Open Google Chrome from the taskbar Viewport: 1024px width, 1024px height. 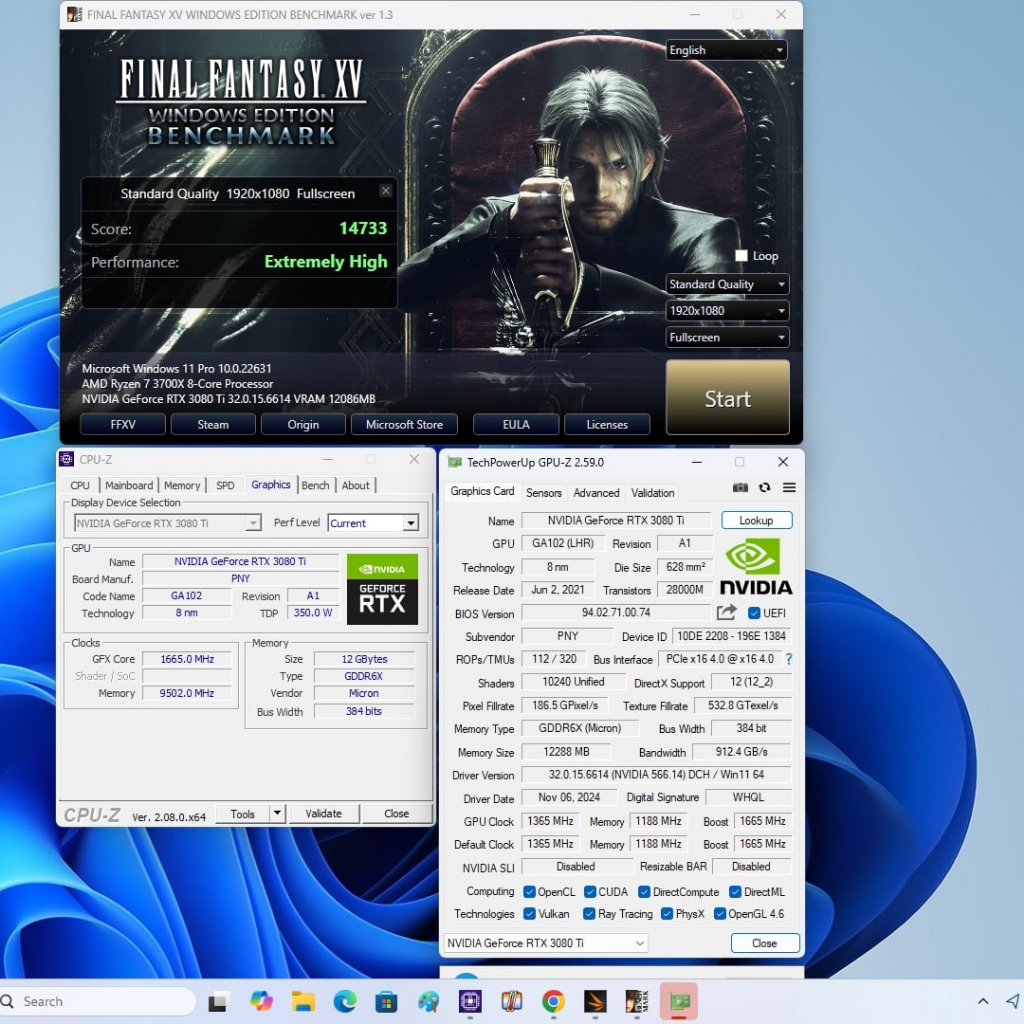point(553,1001)
